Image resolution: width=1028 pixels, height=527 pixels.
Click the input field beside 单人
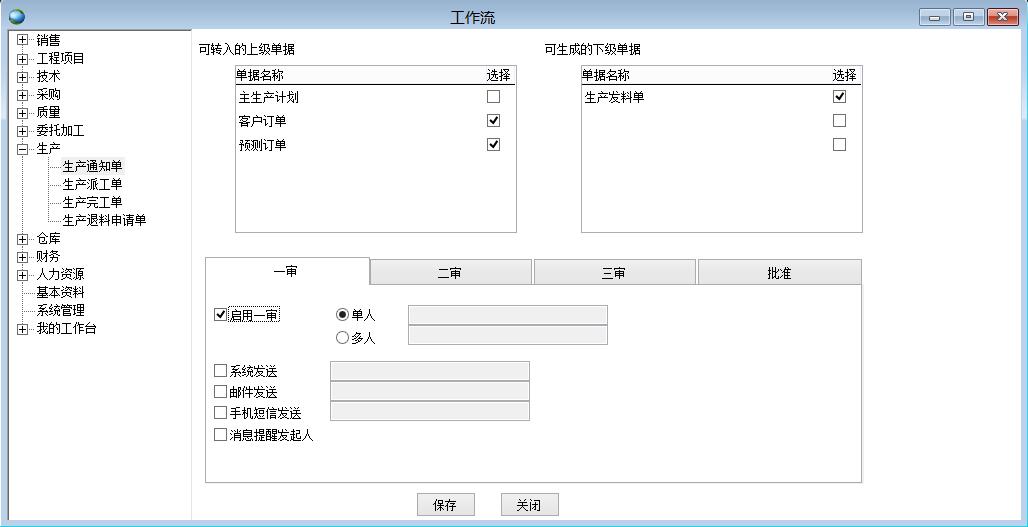[x=507, y=315]
